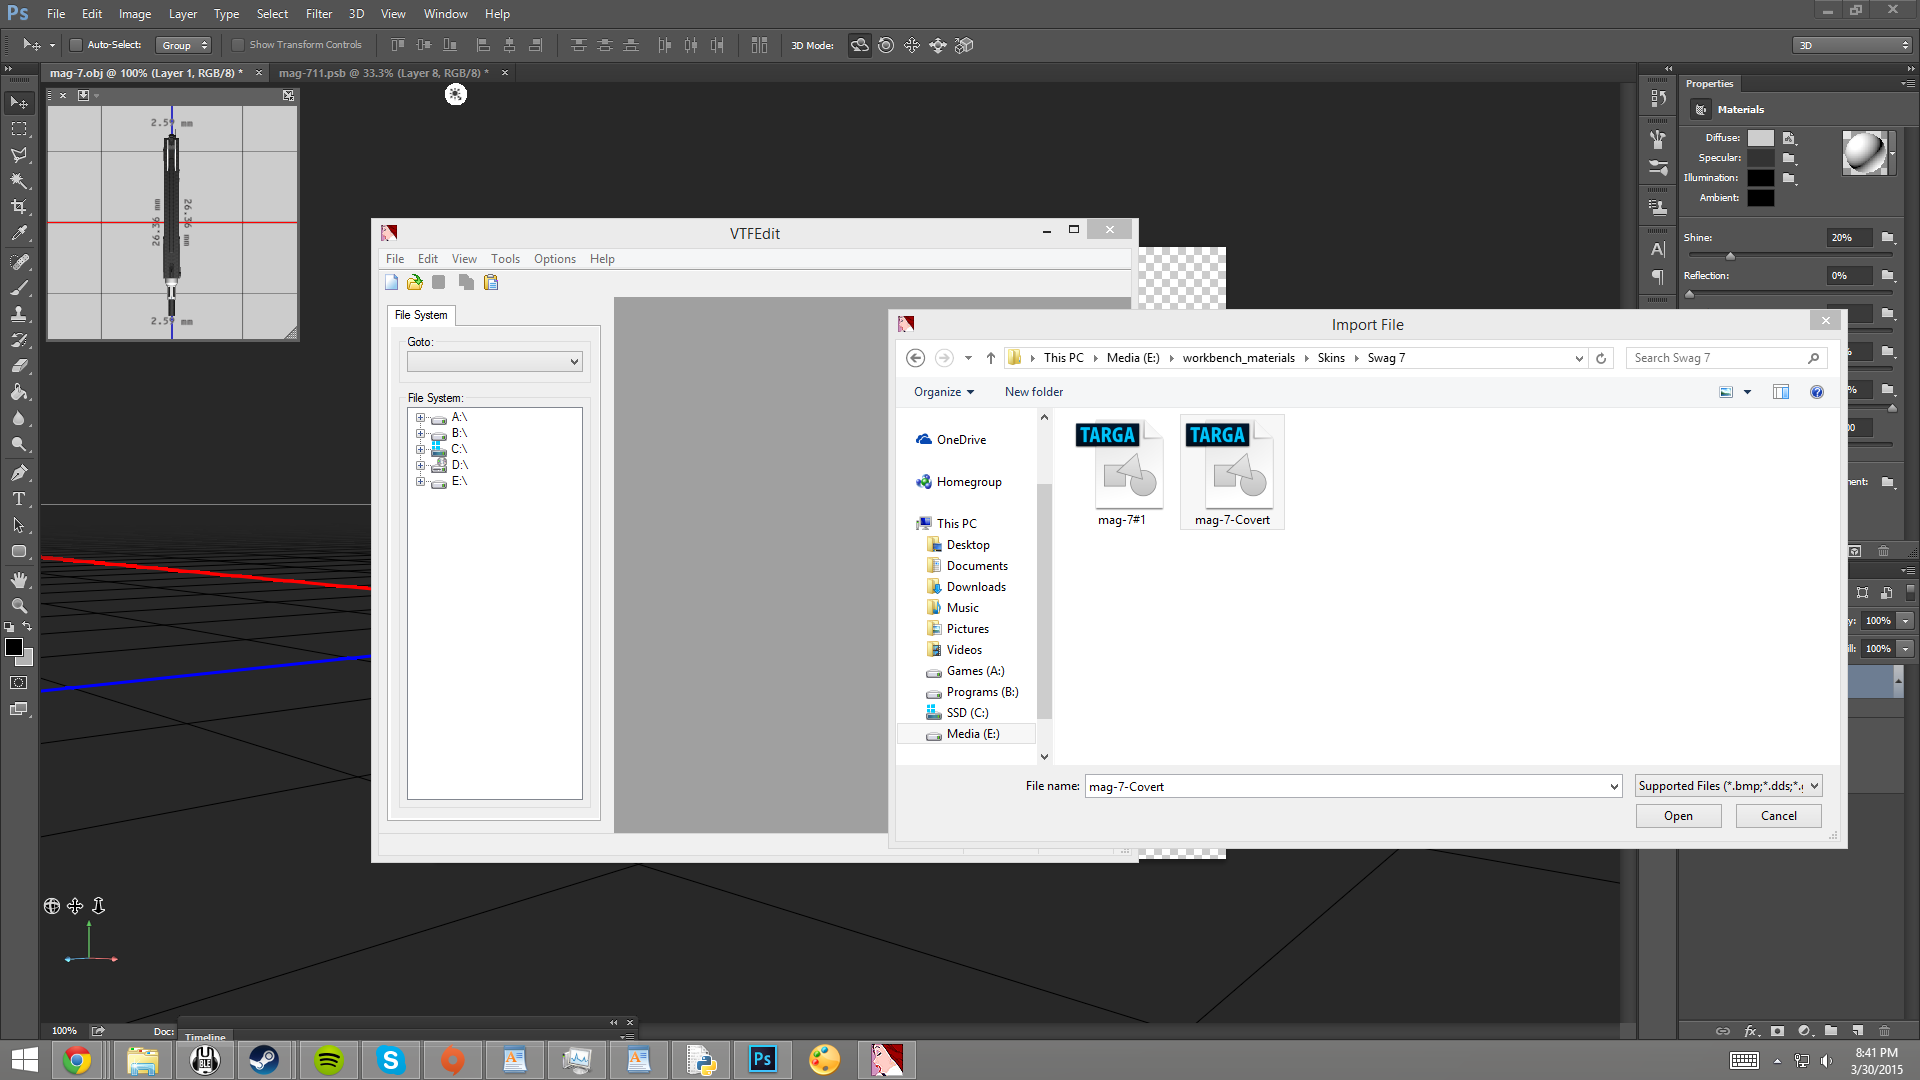Select the Zoom tool in toolbar
1920x1080 pixels.
(x=19, y=606)
